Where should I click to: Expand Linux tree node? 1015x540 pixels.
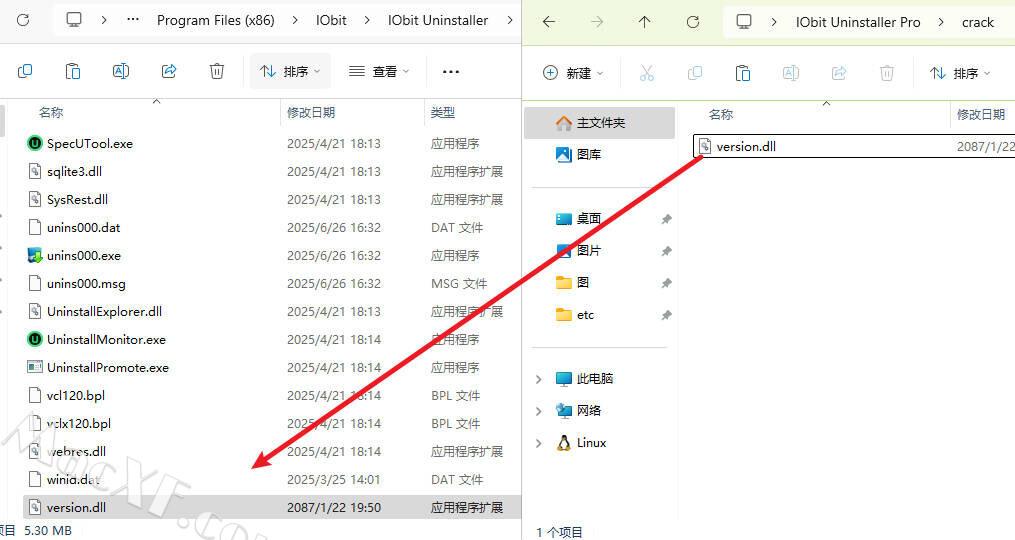[x=539, y=443]
